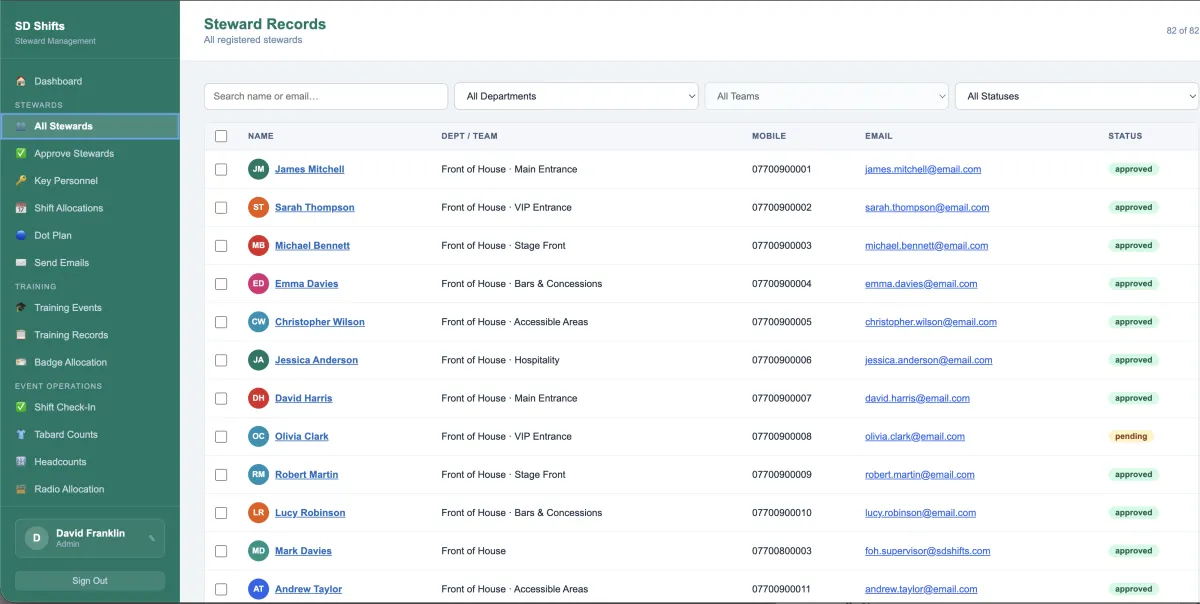The width and height of the screenshot is (1200, 604).
Task: Click the Dashboard house icon in sidebar
Action: (x=21, y=81)
